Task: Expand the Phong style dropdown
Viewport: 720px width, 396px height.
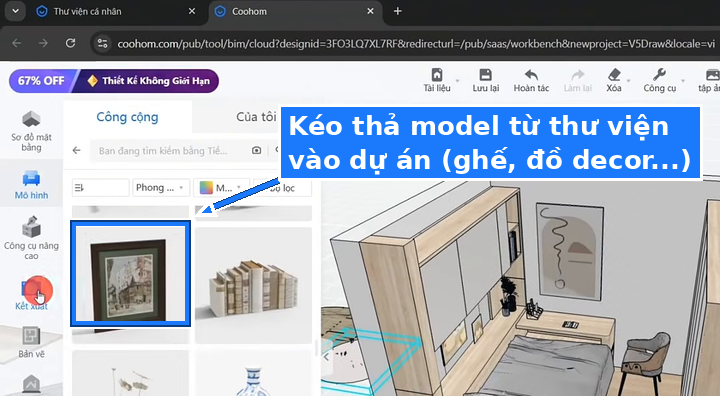Action: 161,187
